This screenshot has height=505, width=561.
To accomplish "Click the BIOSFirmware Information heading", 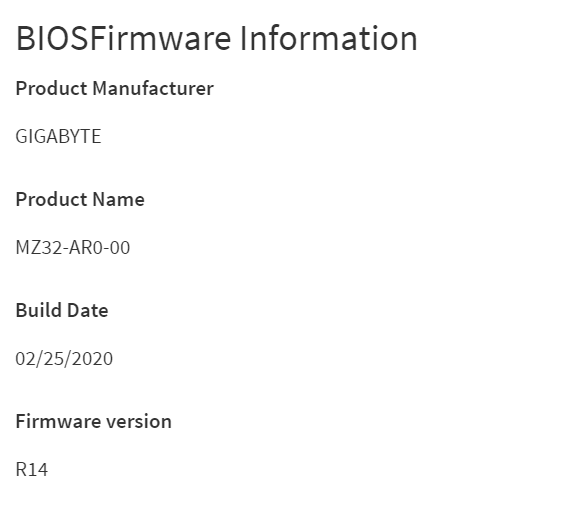I will coord(217,38).
